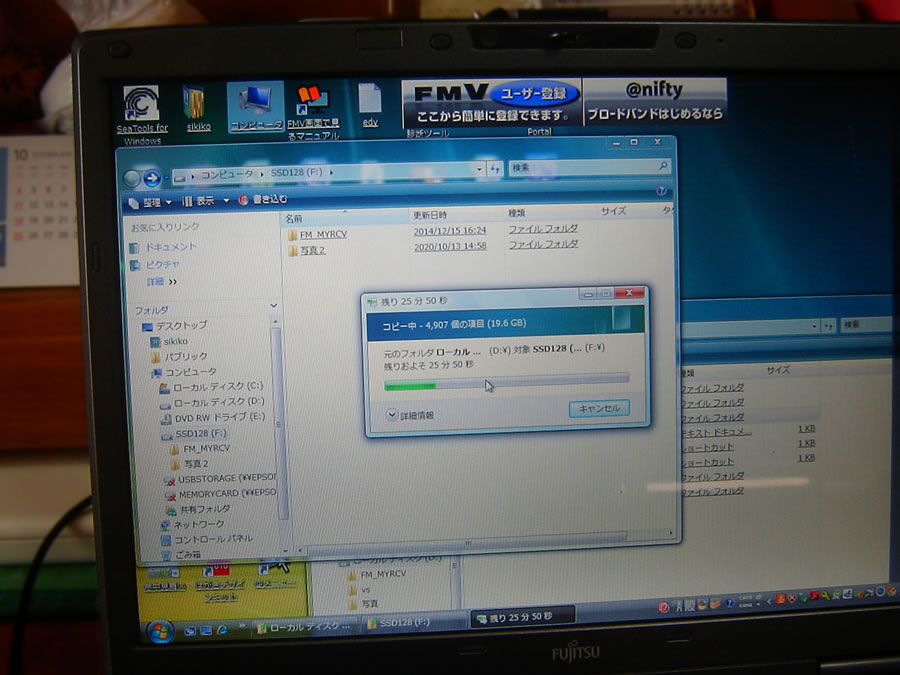
Task: Select ローカル ディスク (D:) in tree
Action: pyautogui.click(x=212, y=402)
